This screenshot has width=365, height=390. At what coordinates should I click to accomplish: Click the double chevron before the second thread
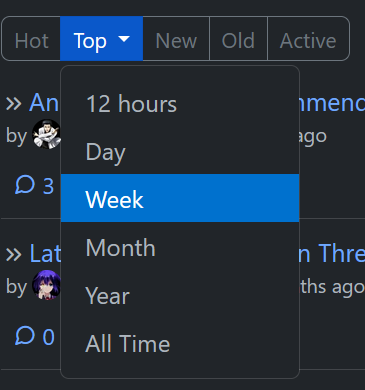tap(14, 255)
